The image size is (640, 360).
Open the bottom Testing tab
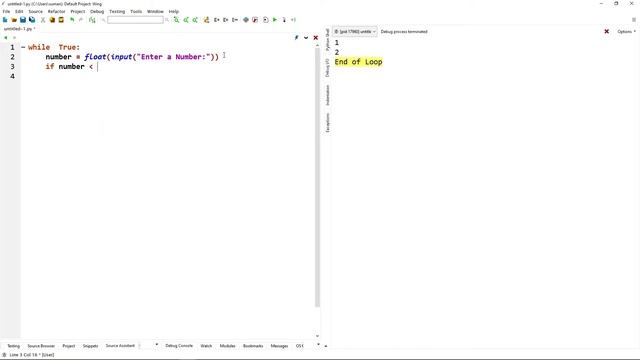tap(13, 346)
